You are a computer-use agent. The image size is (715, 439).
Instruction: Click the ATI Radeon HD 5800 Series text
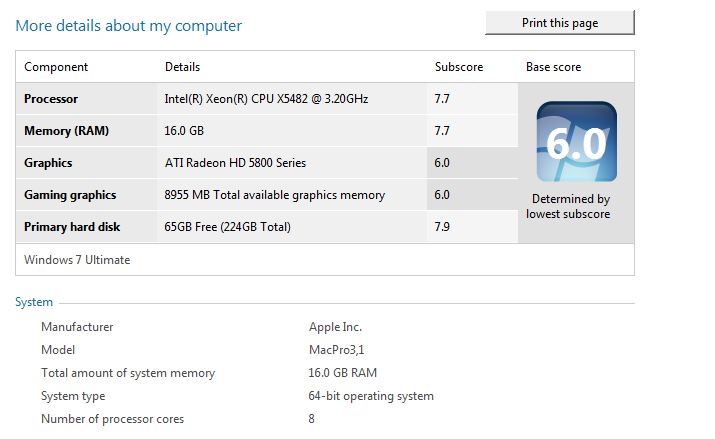[235, 163]
